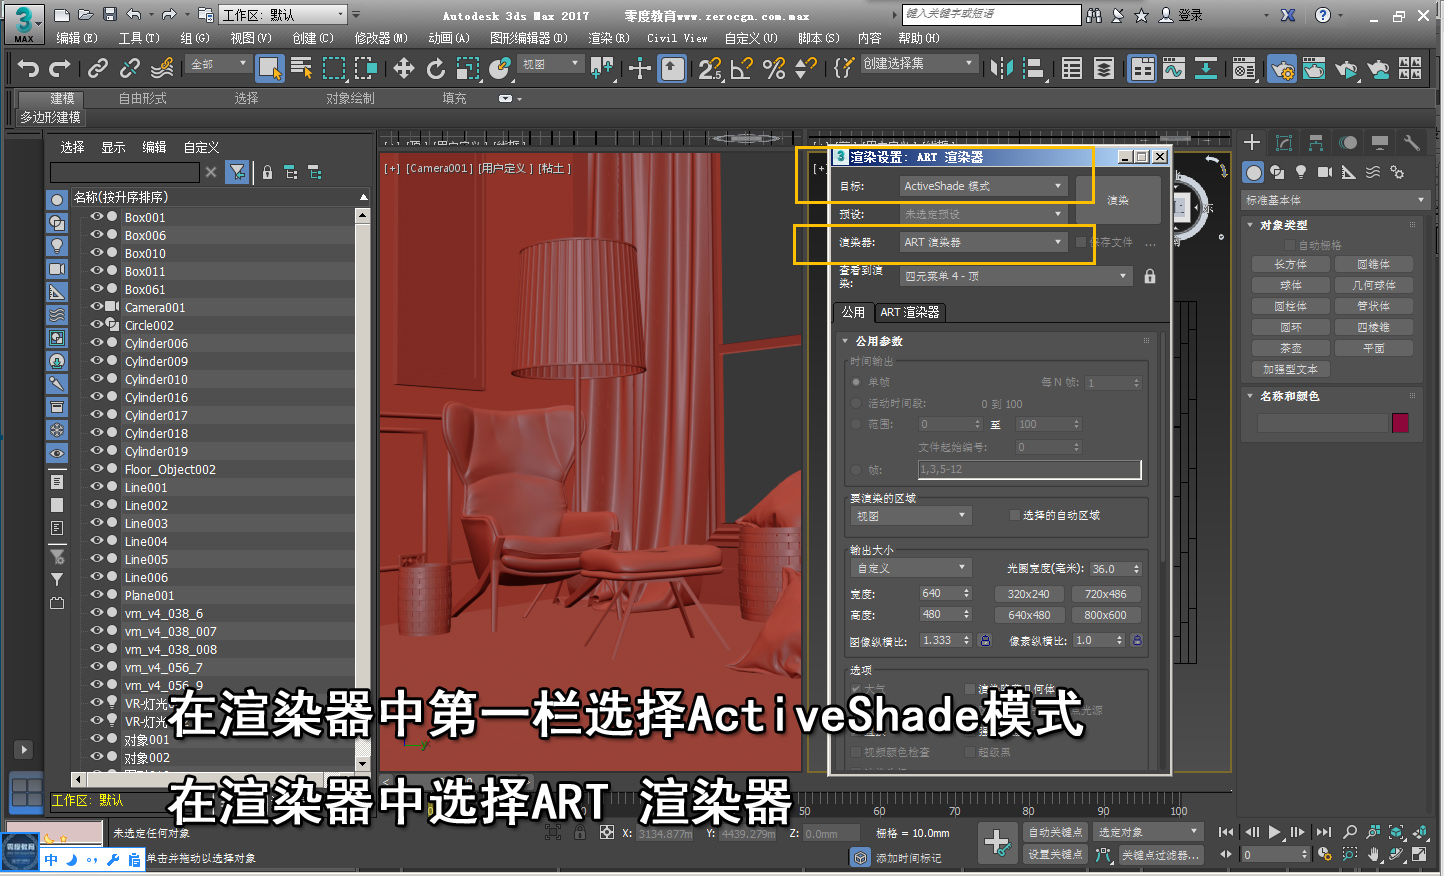Open the Render Setup toolbar icon
This screenshot has width=1444, height=876.
[x=1282, y=68]
